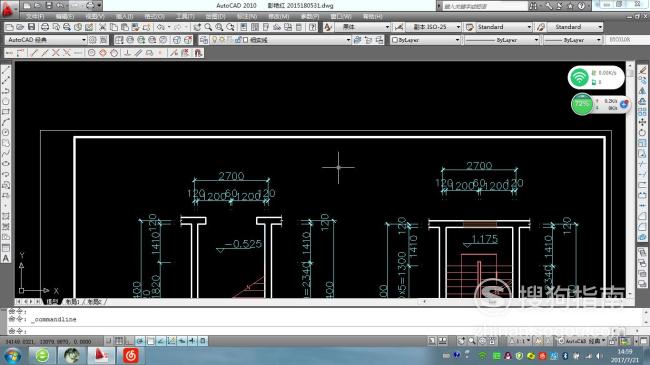The image size is (650, 365).
Task: Select the Zoom Realtime magnifier icon
Action: pos(208,27)
